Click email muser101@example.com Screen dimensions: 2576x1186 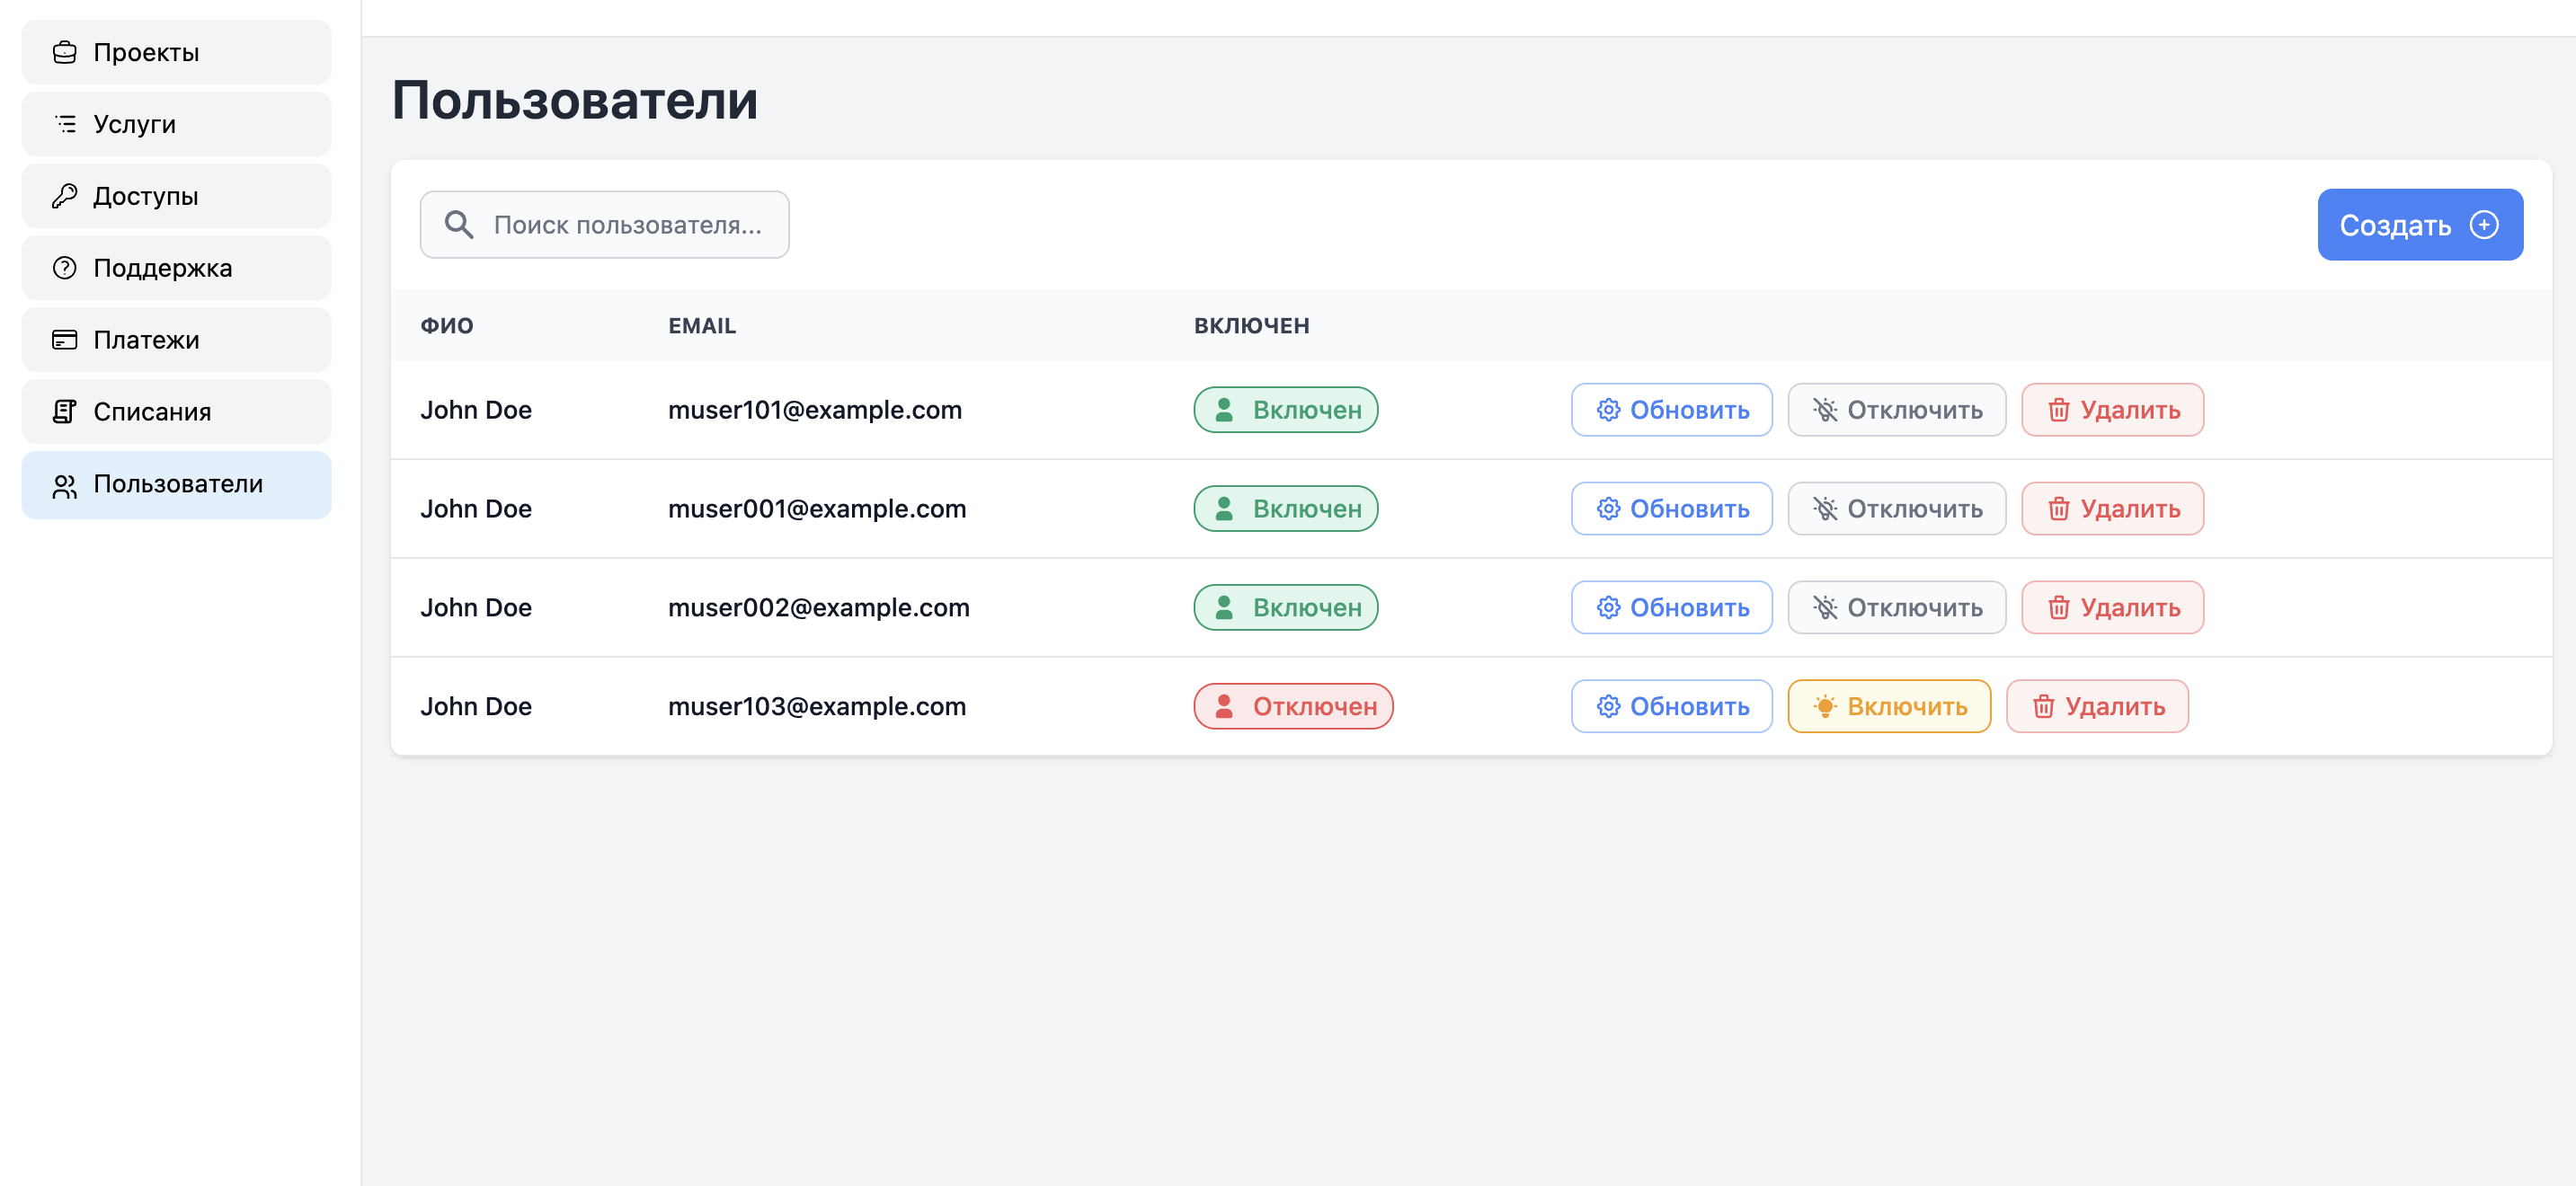814,410
